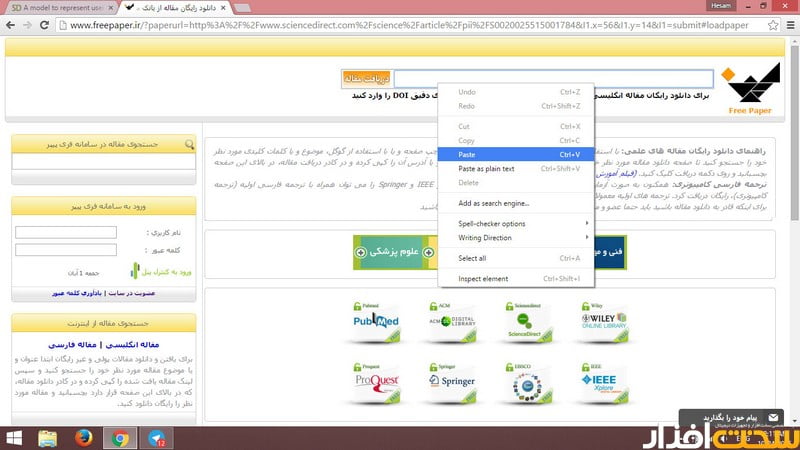Expand Spell-checker options submenu
The image size is (800, 450).
(x=516, y=223)
